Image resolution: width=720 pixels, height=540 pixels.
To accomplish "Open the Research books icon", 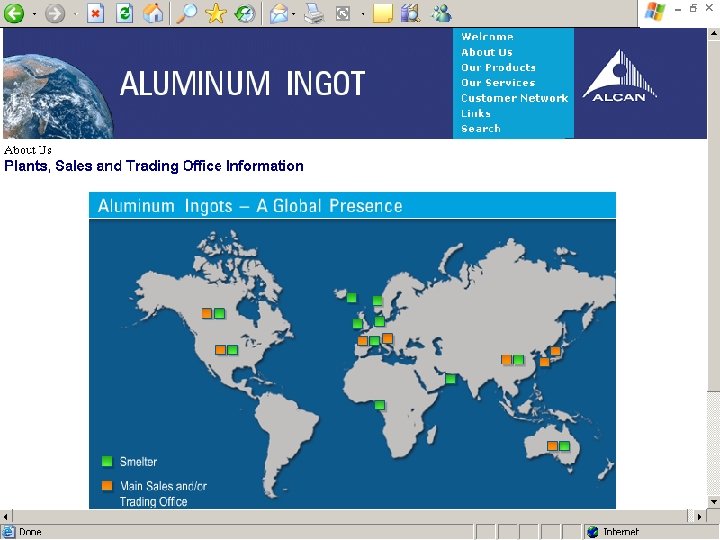I will [x=411, y=13].
